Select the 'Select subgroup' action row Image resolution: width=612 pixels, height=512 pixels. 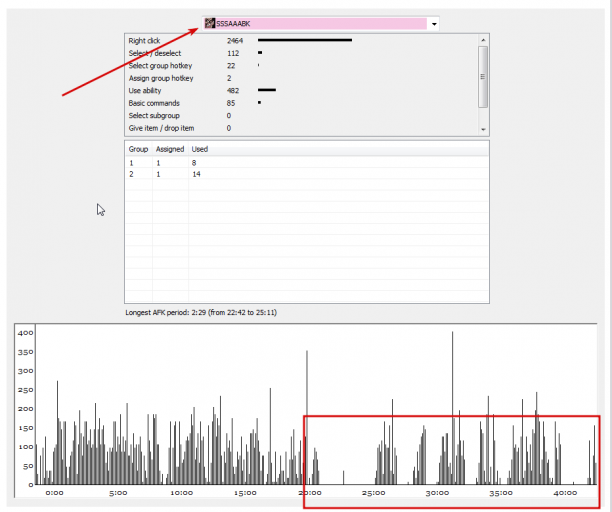pyautogui.click(x=301, y=116)
